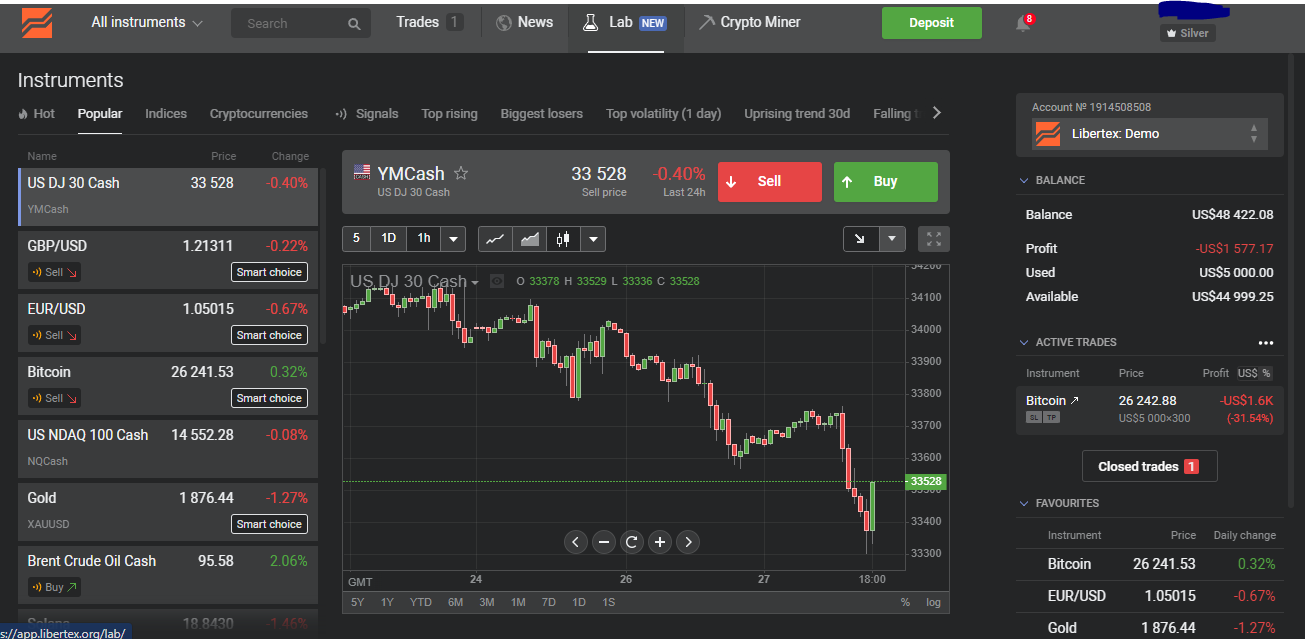Select YTD chart range
The image size is (1305, 639).
click(421, 602)
